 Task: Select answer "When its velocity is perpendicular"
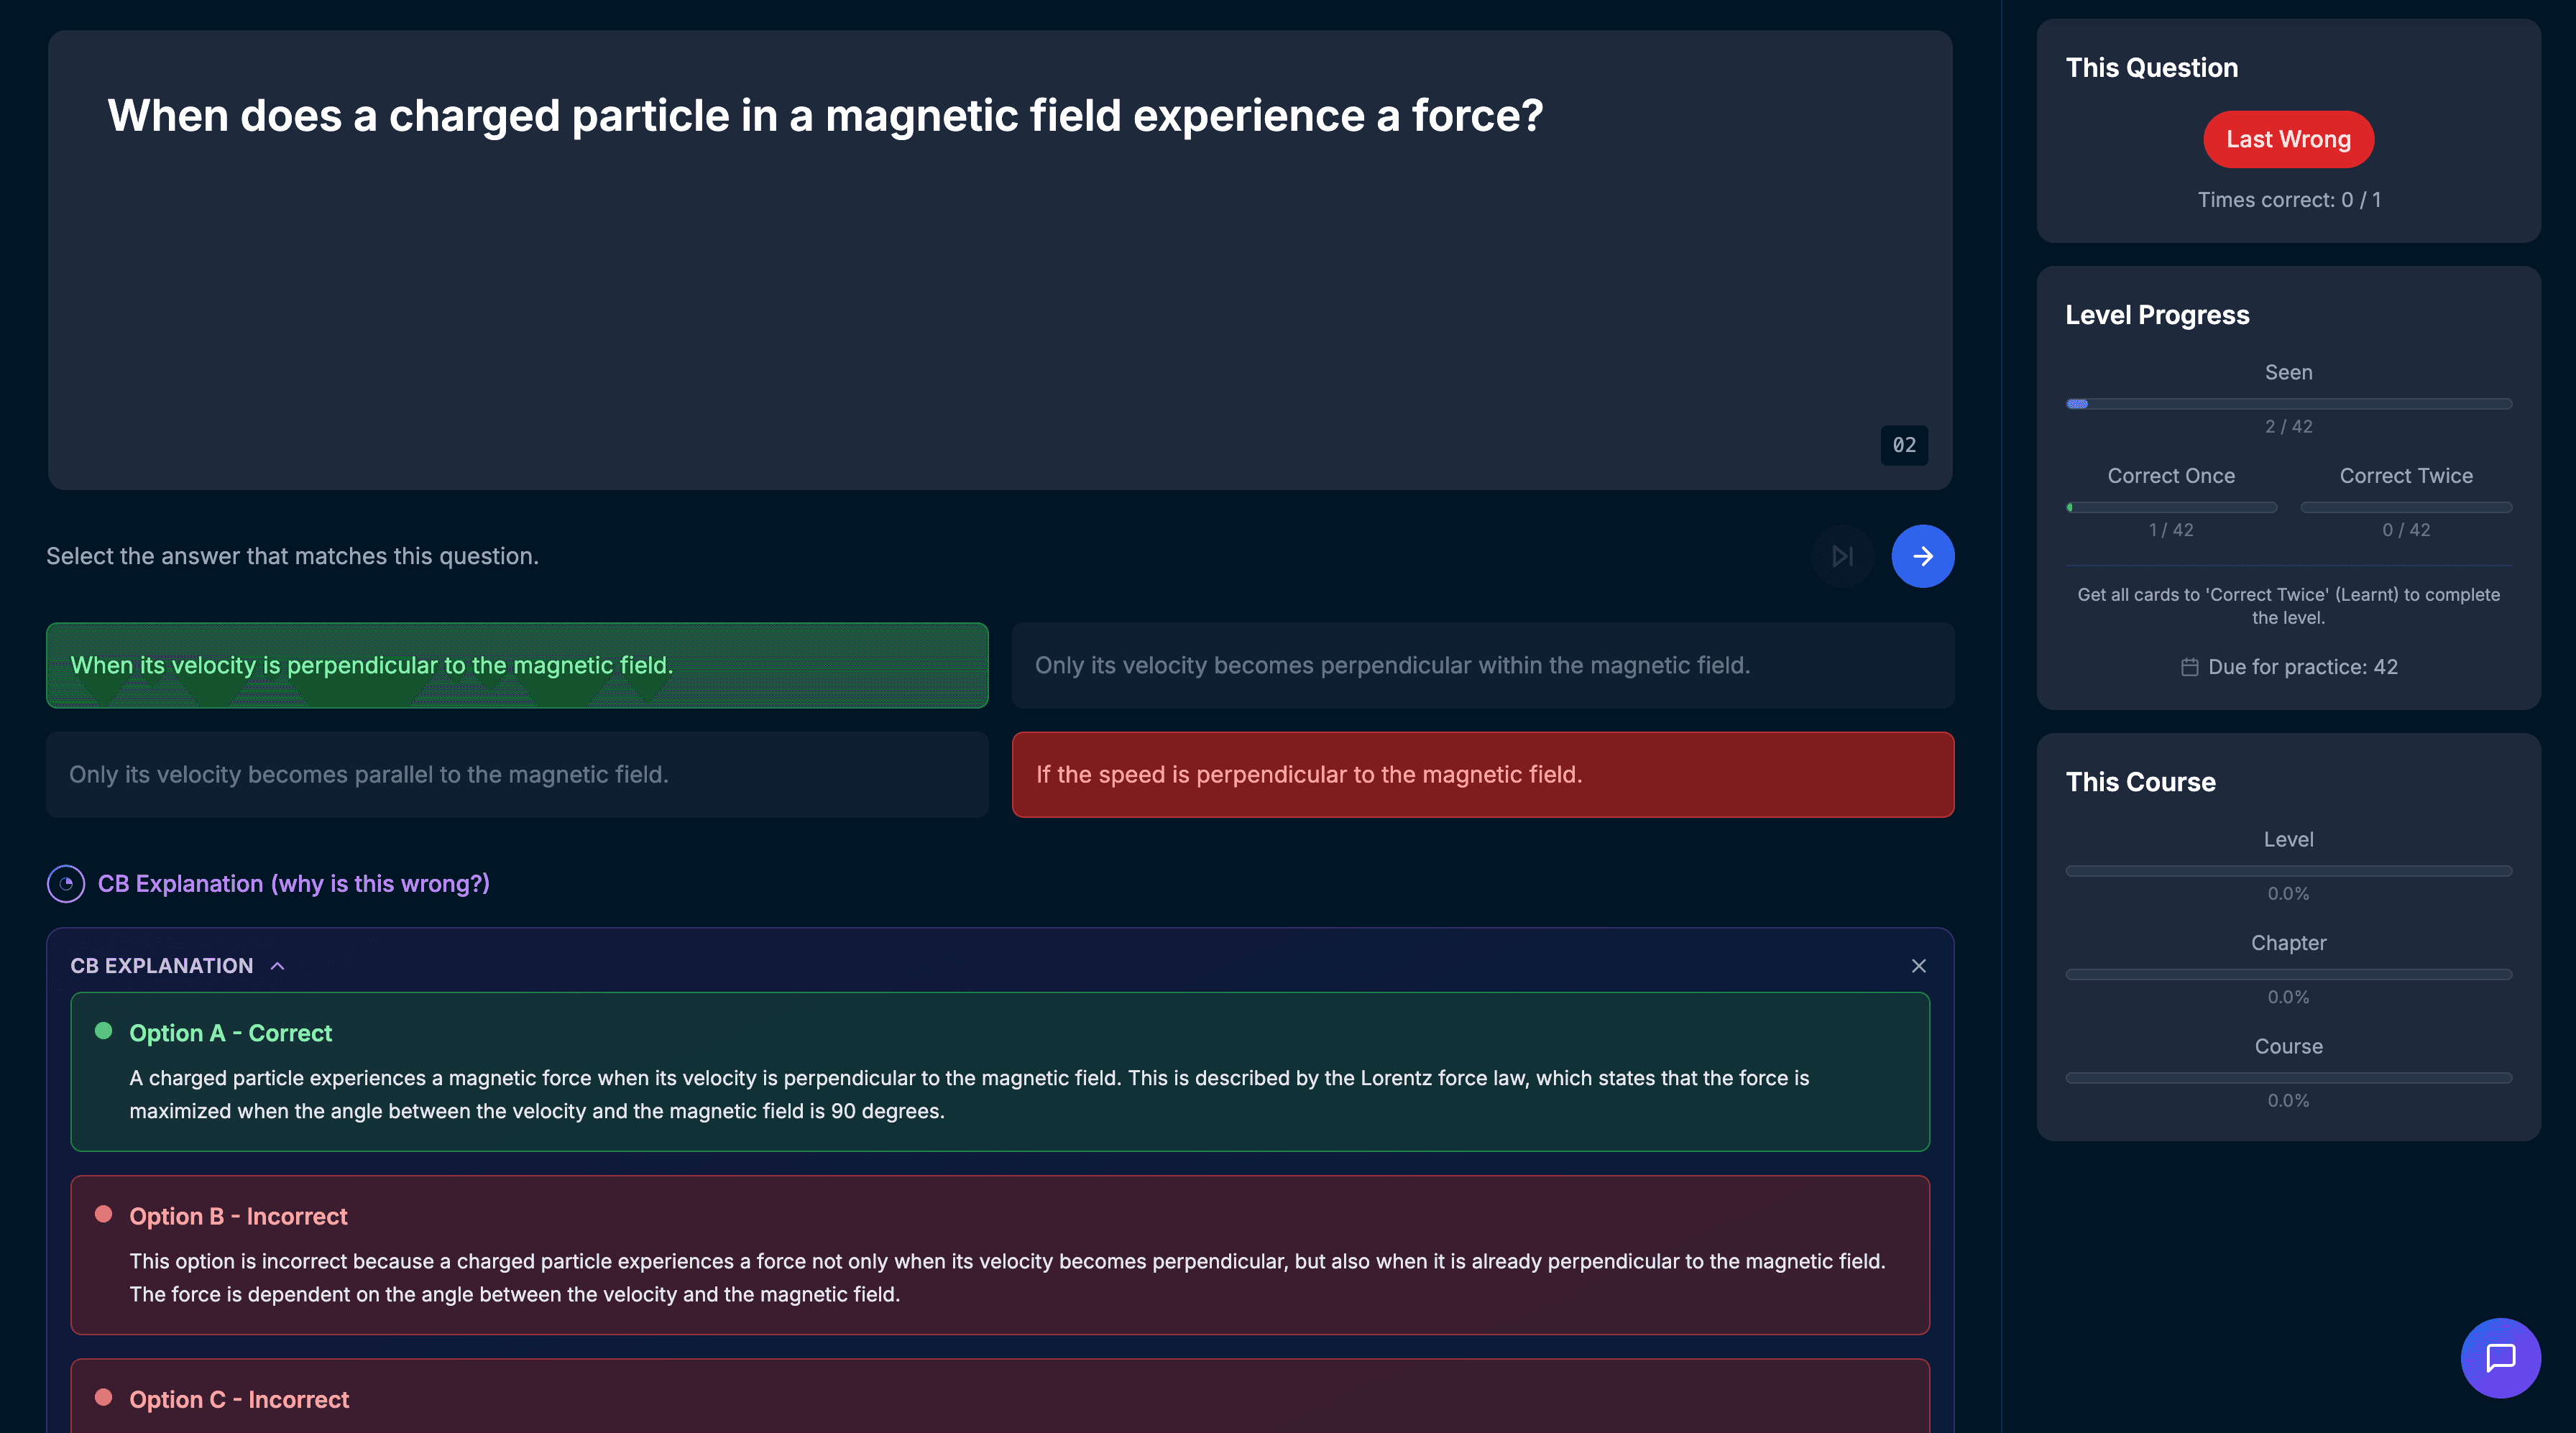(517, 665)
